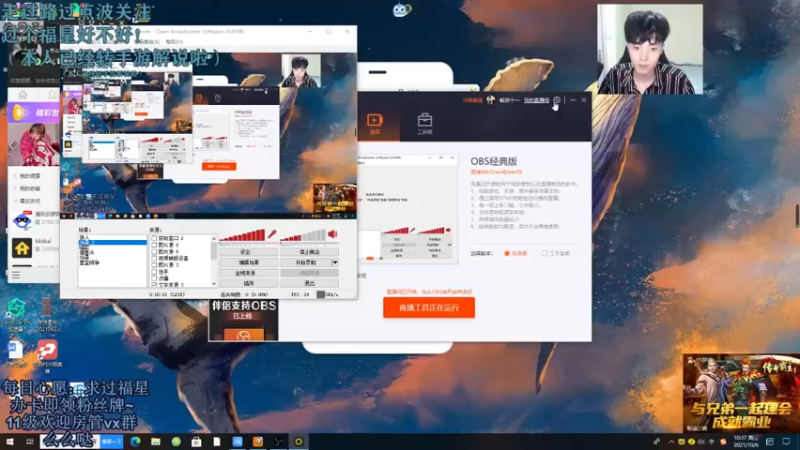The image size is (800, 450).
Task: Show hidden system tray icons chevron
Action: 671,441
